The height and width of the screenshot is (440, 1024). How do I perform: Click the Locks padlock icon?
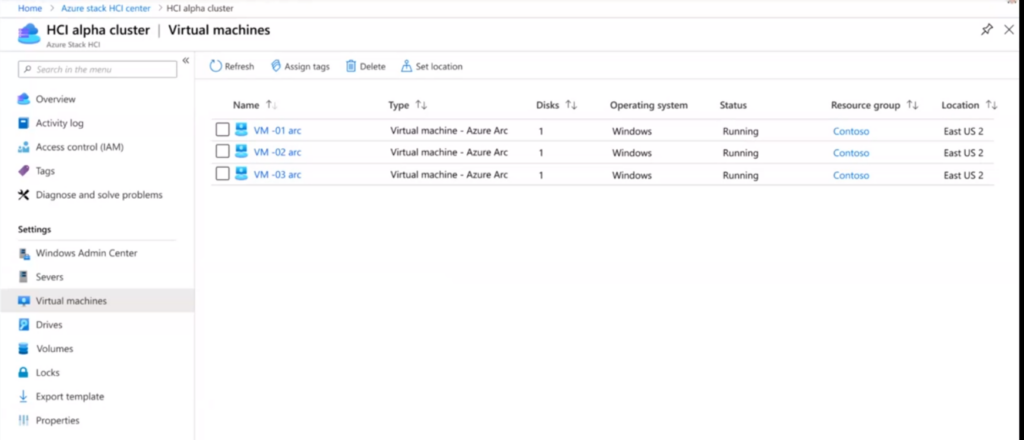(24, 373)
